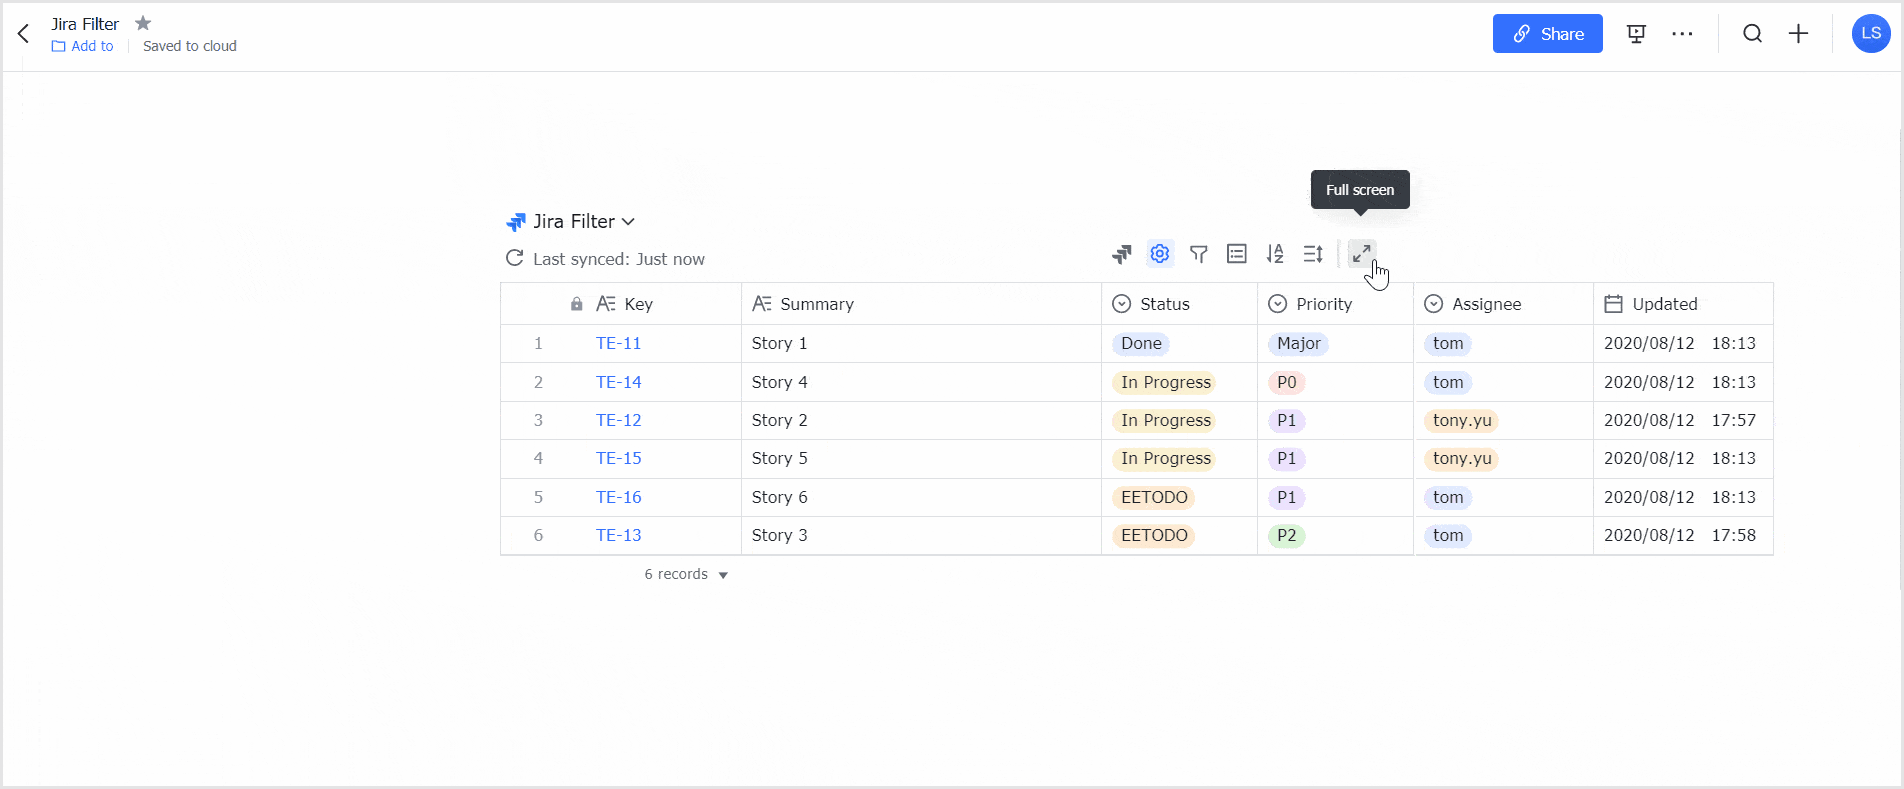Click the Story 5 summary cell

click(780, 459)
